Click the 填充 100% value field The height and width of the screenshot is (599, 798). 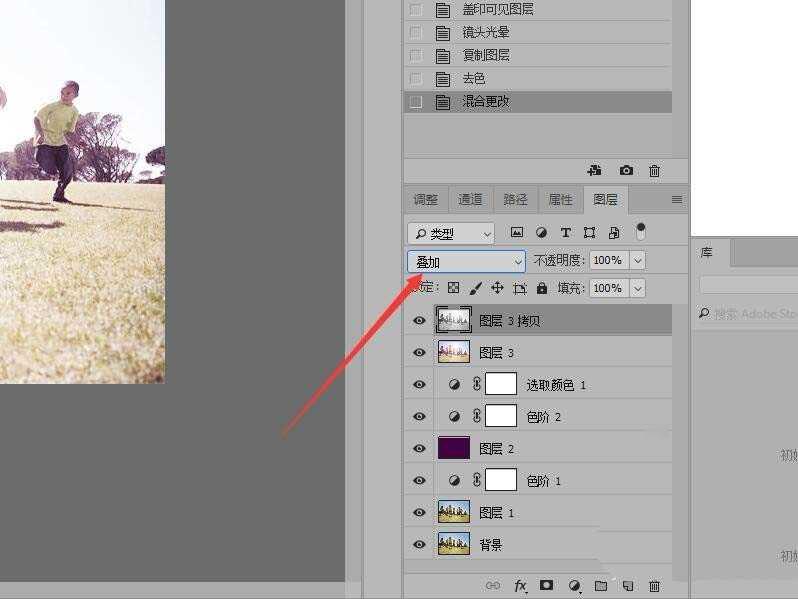pos(608,289)
